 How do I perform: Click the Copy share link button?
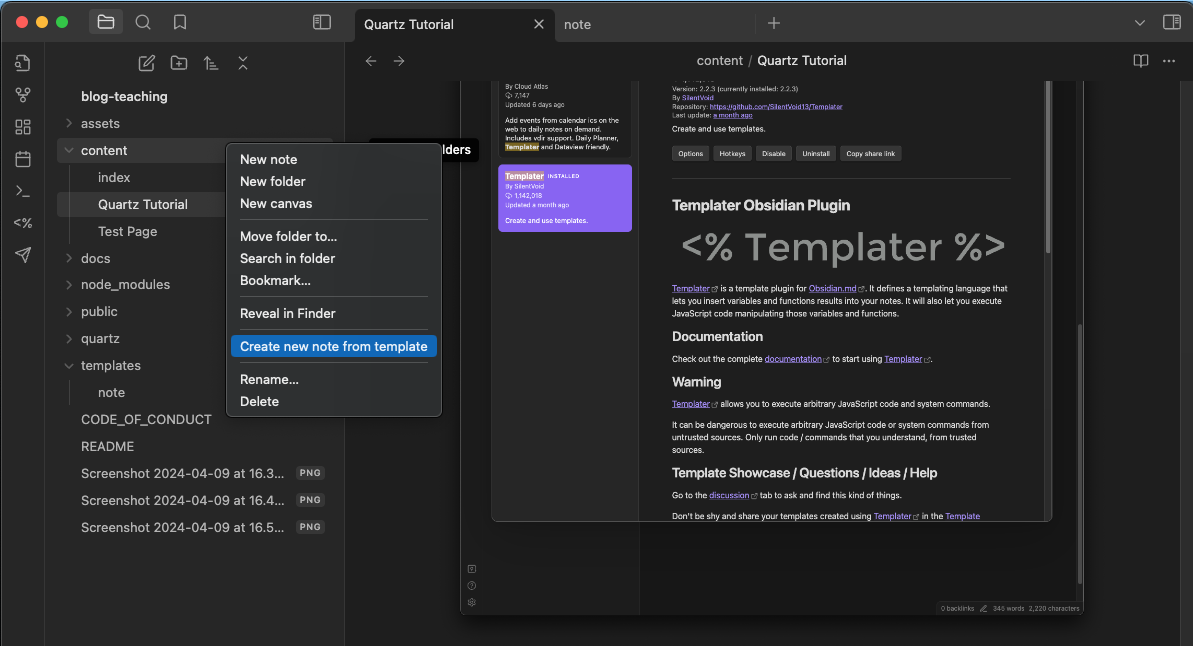click(870, 154)
